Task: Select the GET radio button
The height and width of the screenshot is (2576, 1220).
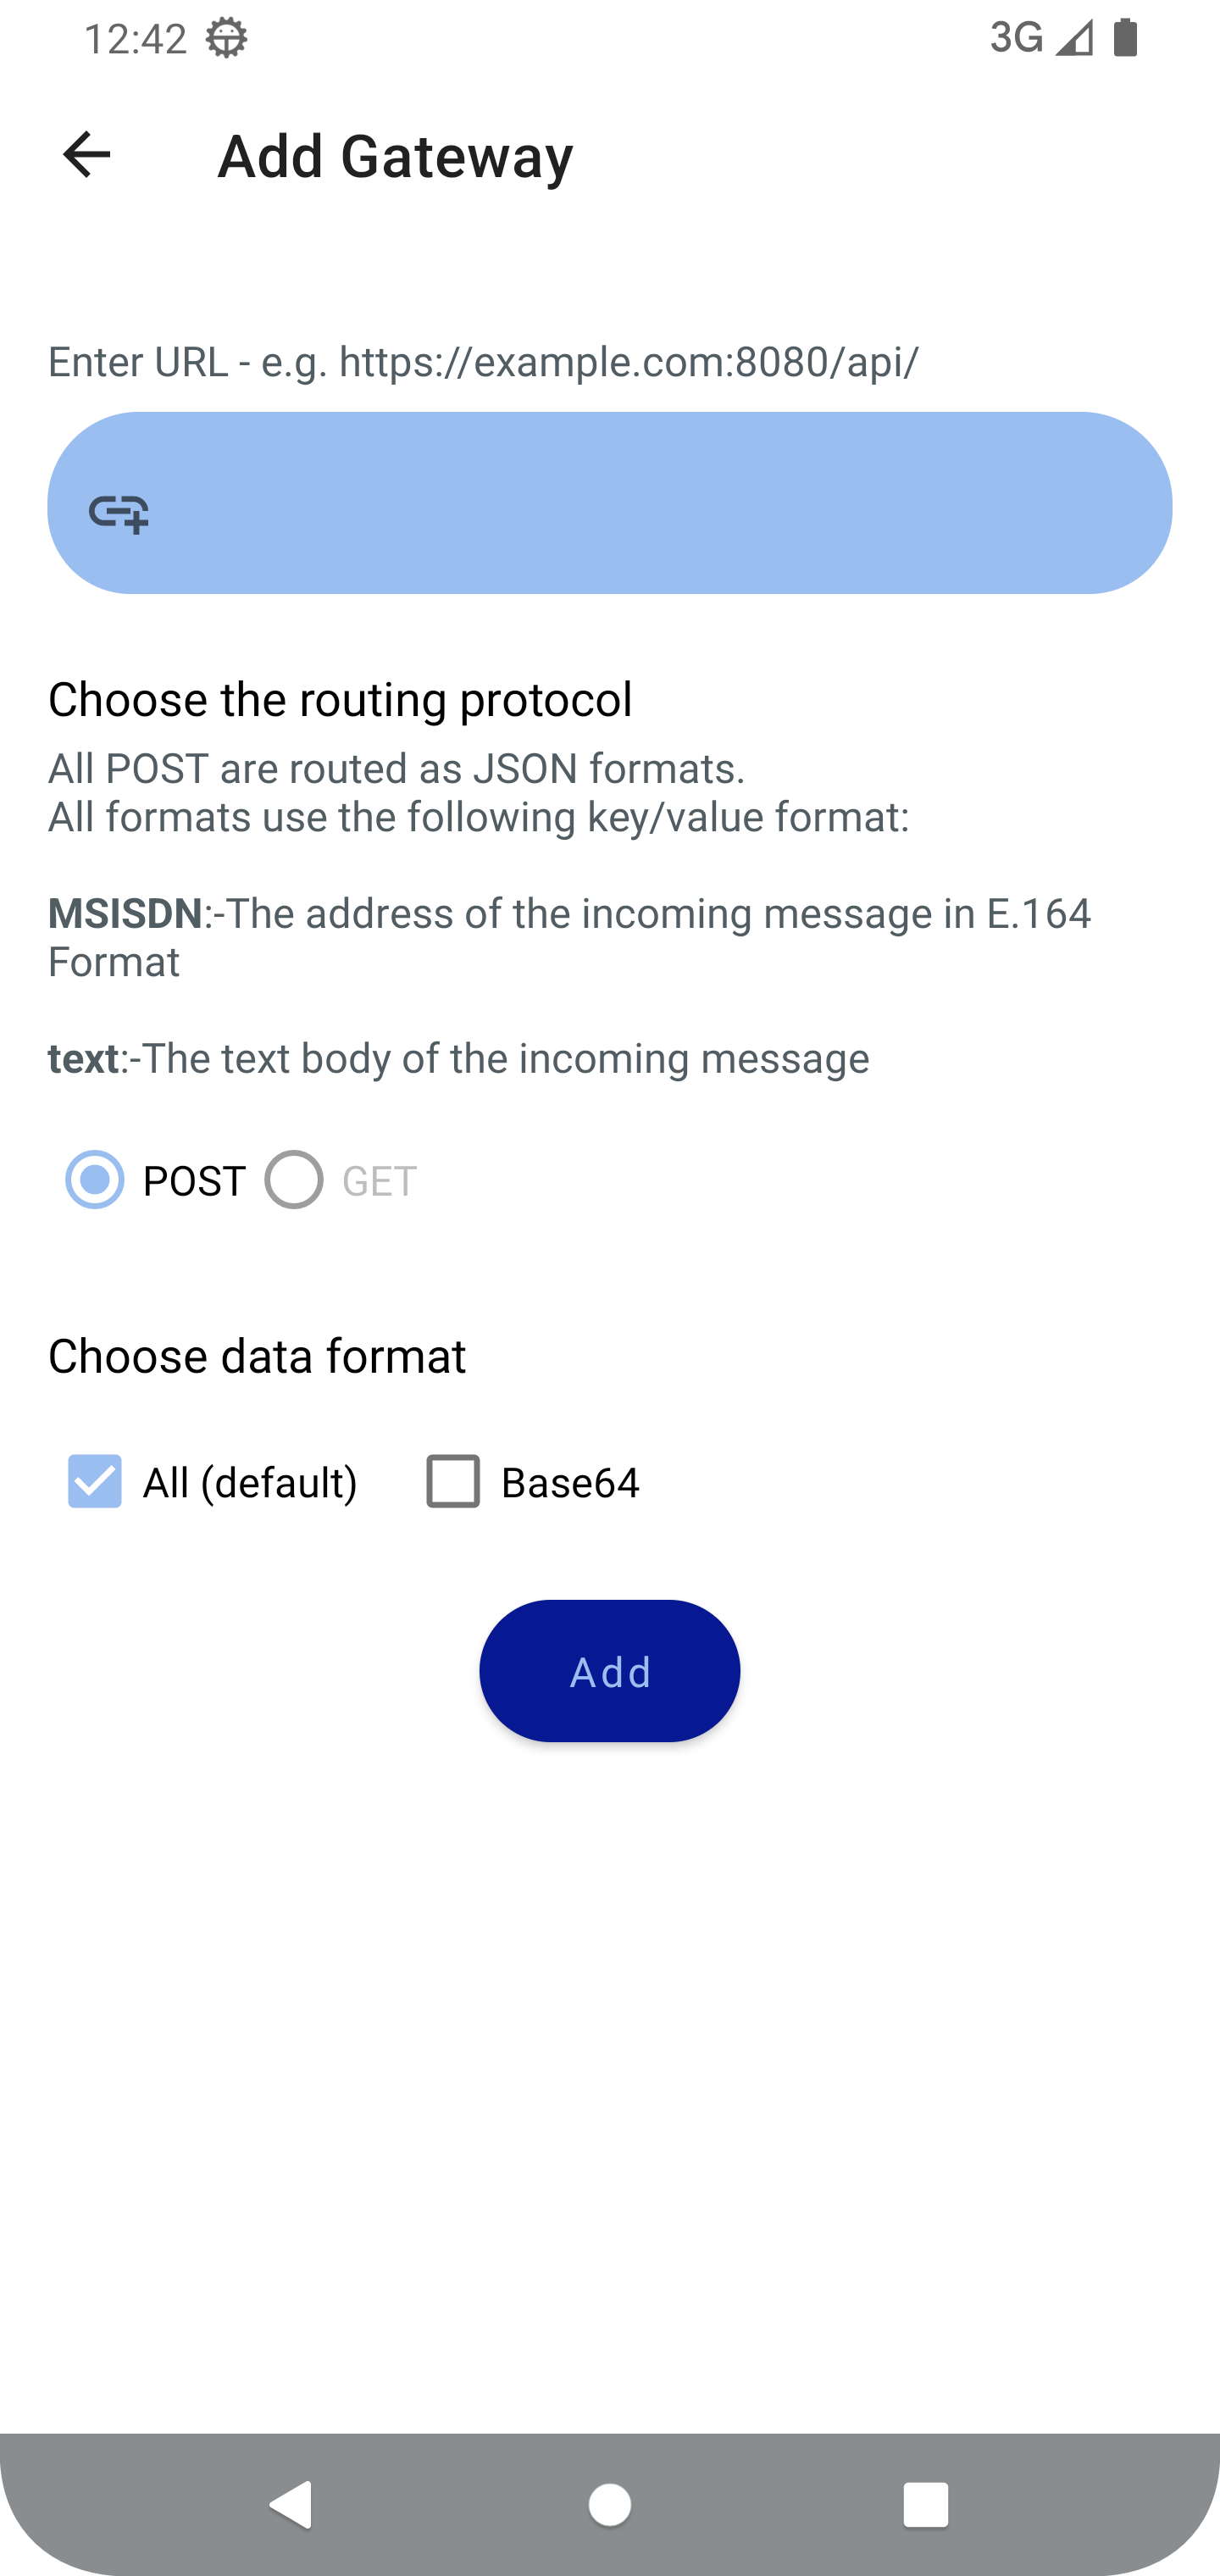Action: 293,1180
